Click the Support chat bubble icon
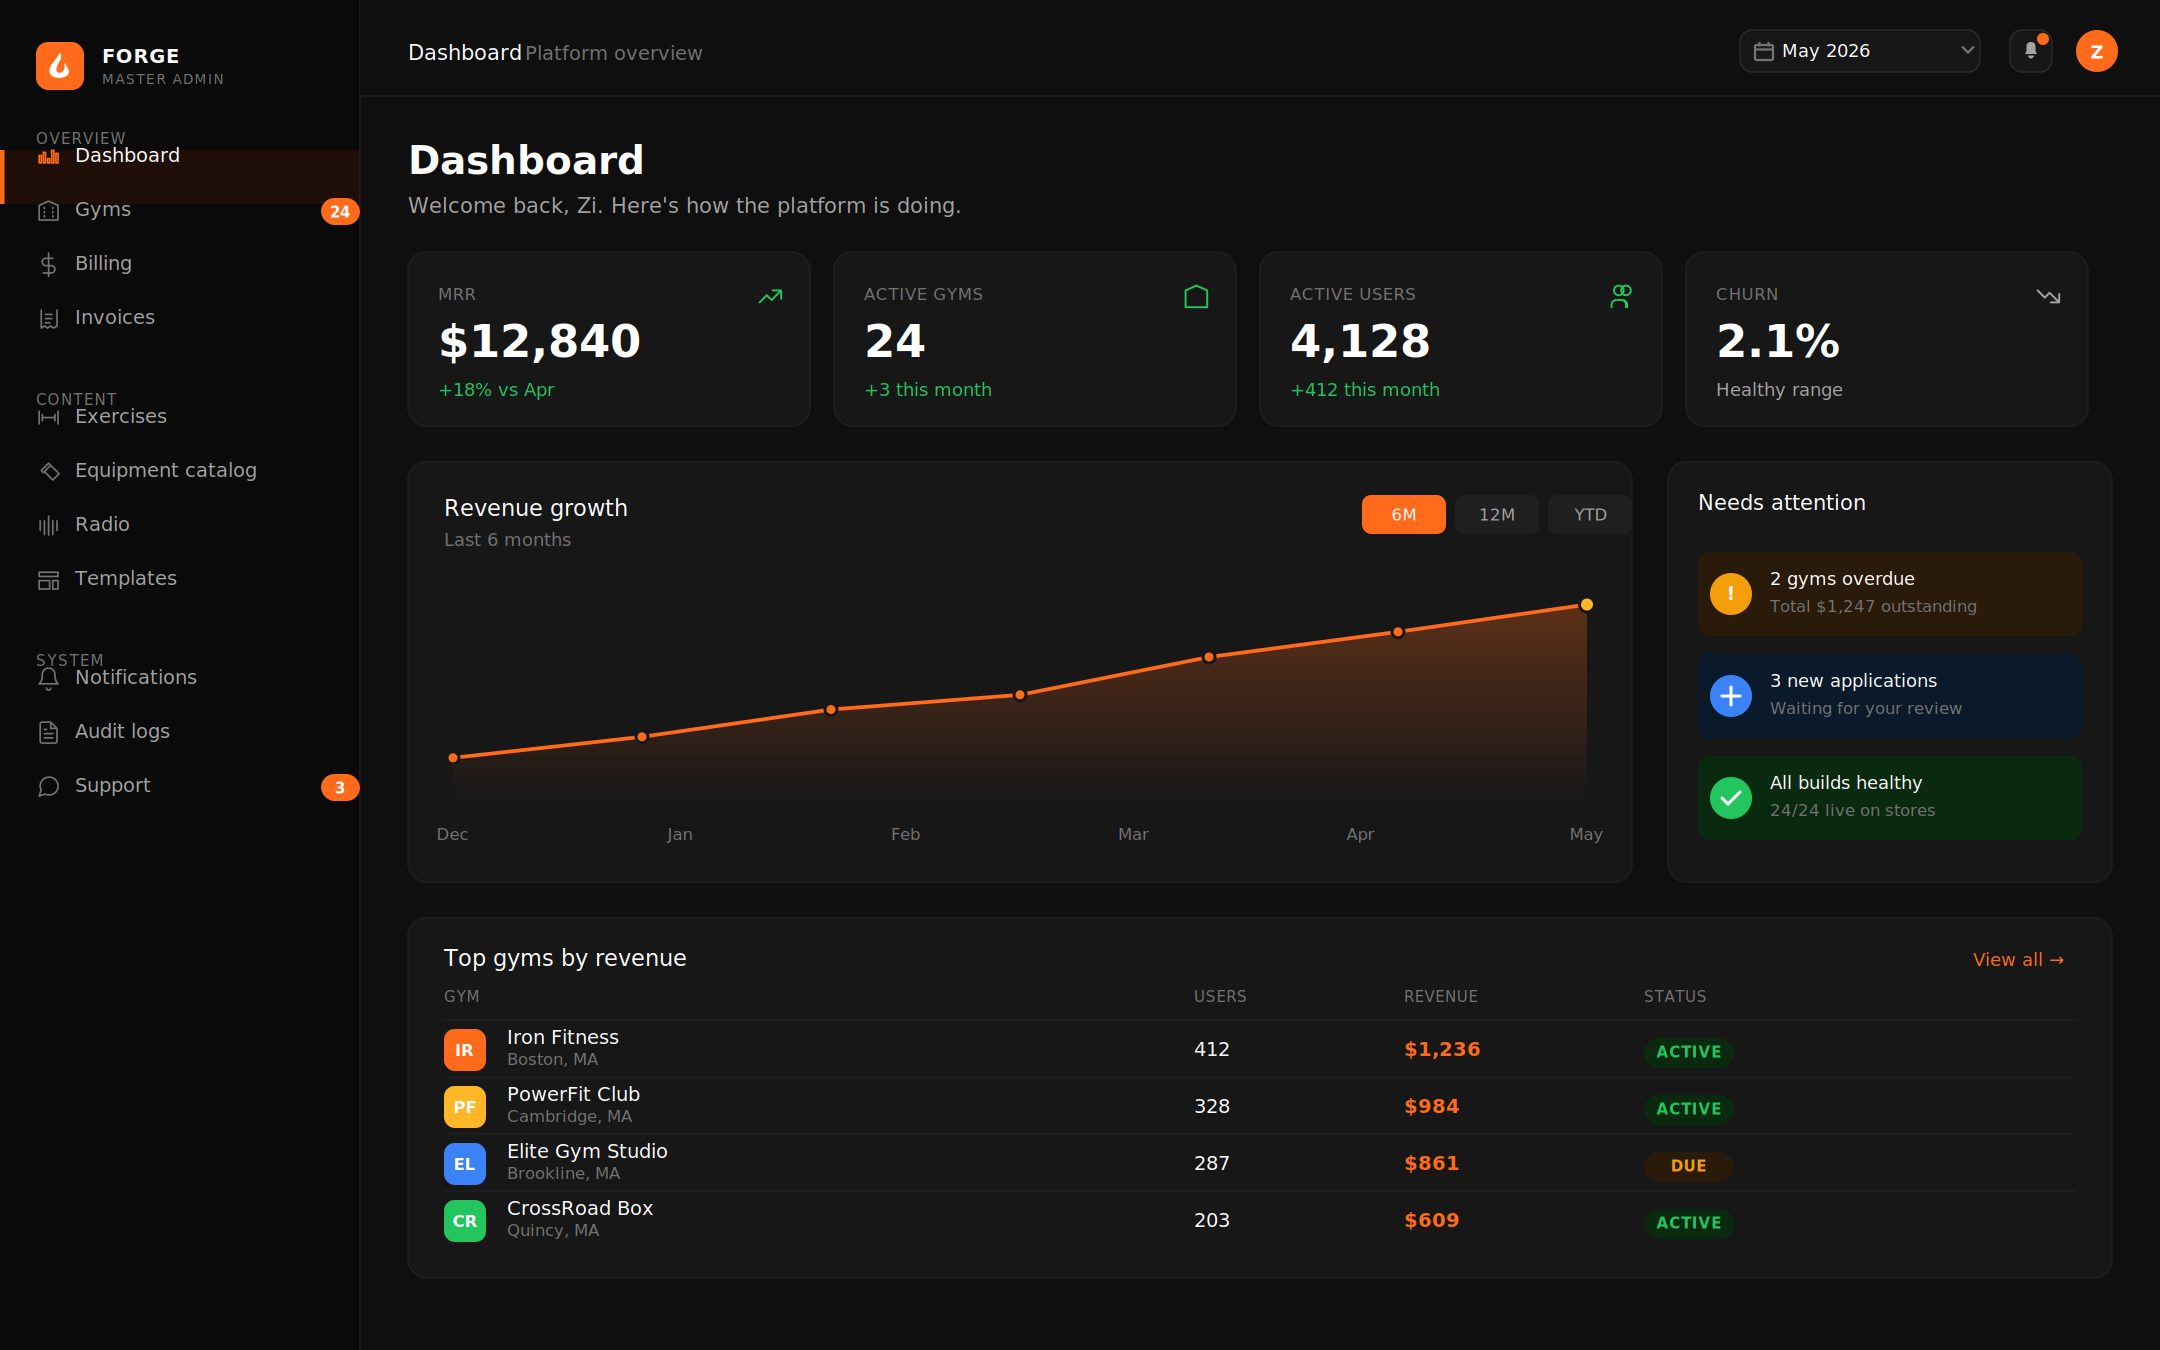The height and width of the screenshot is (1350, 2160). point(48,787)
